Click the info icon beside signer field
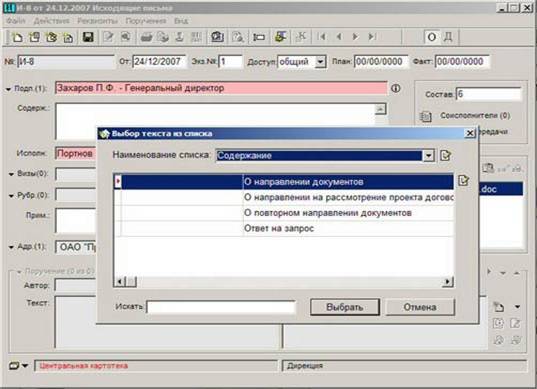The height and width of the screenshot is (389, 537). coord(396,88)
